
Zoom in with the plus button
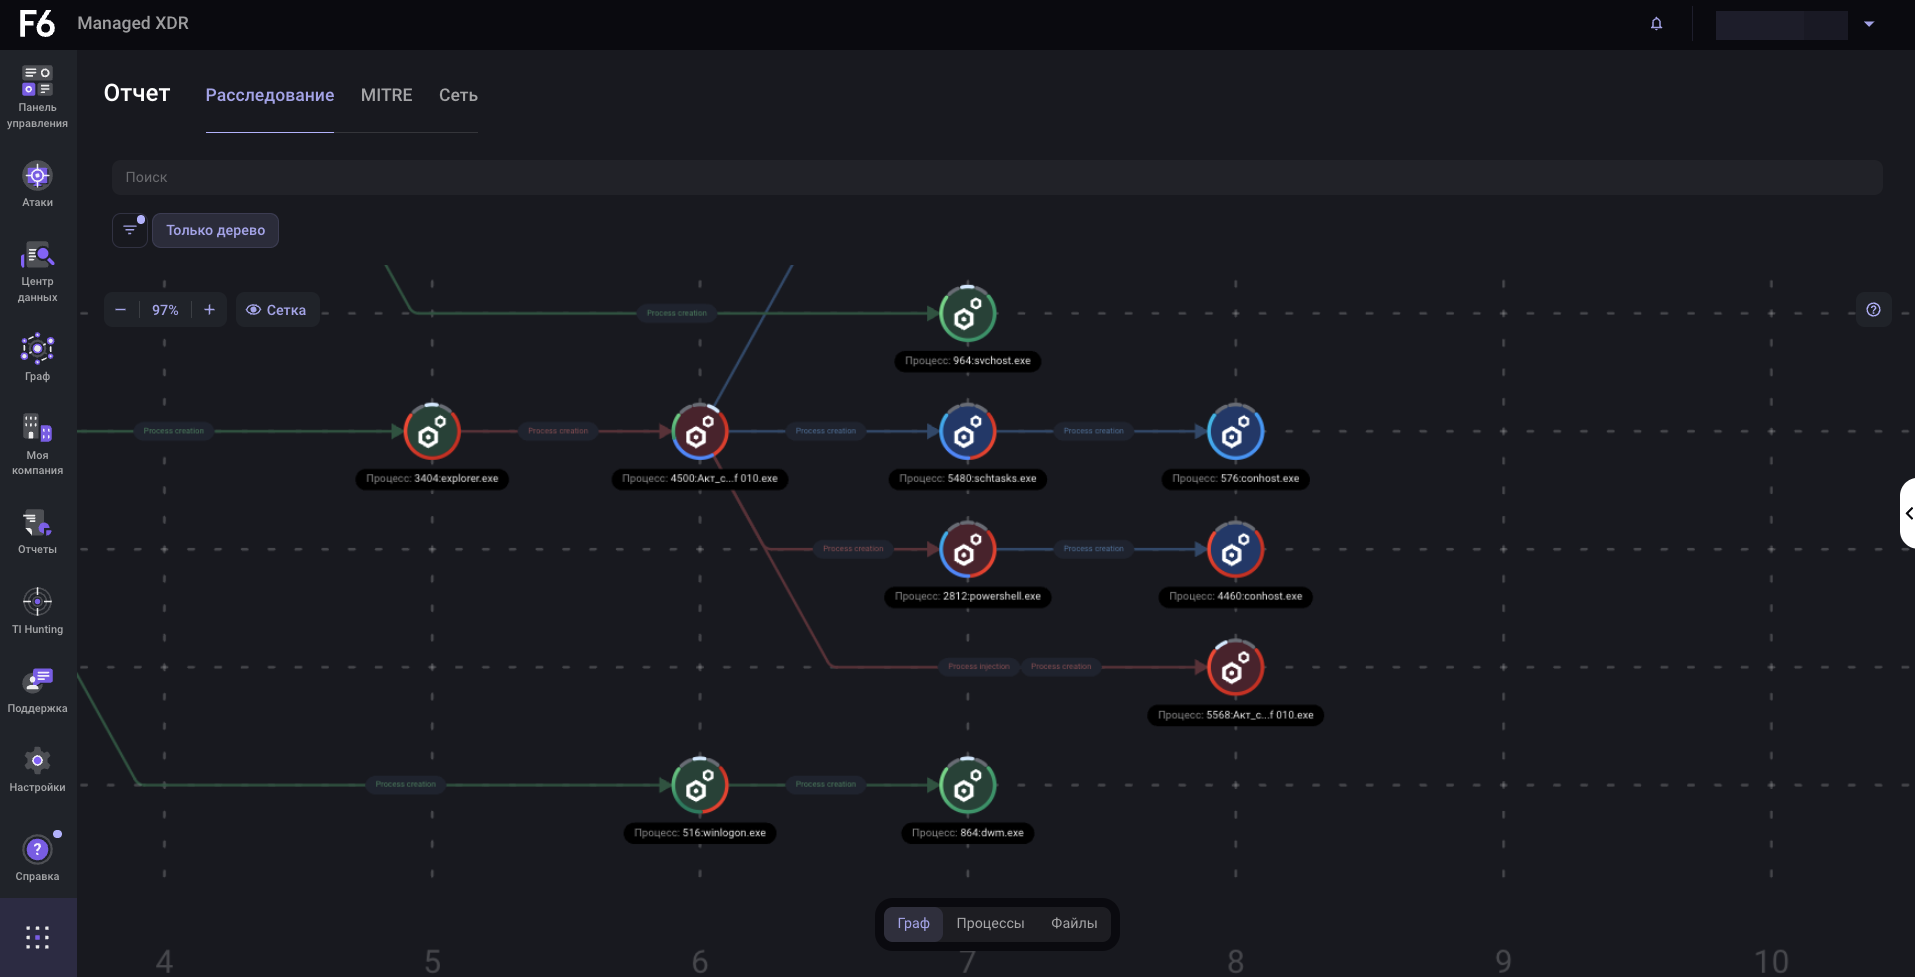209,310
